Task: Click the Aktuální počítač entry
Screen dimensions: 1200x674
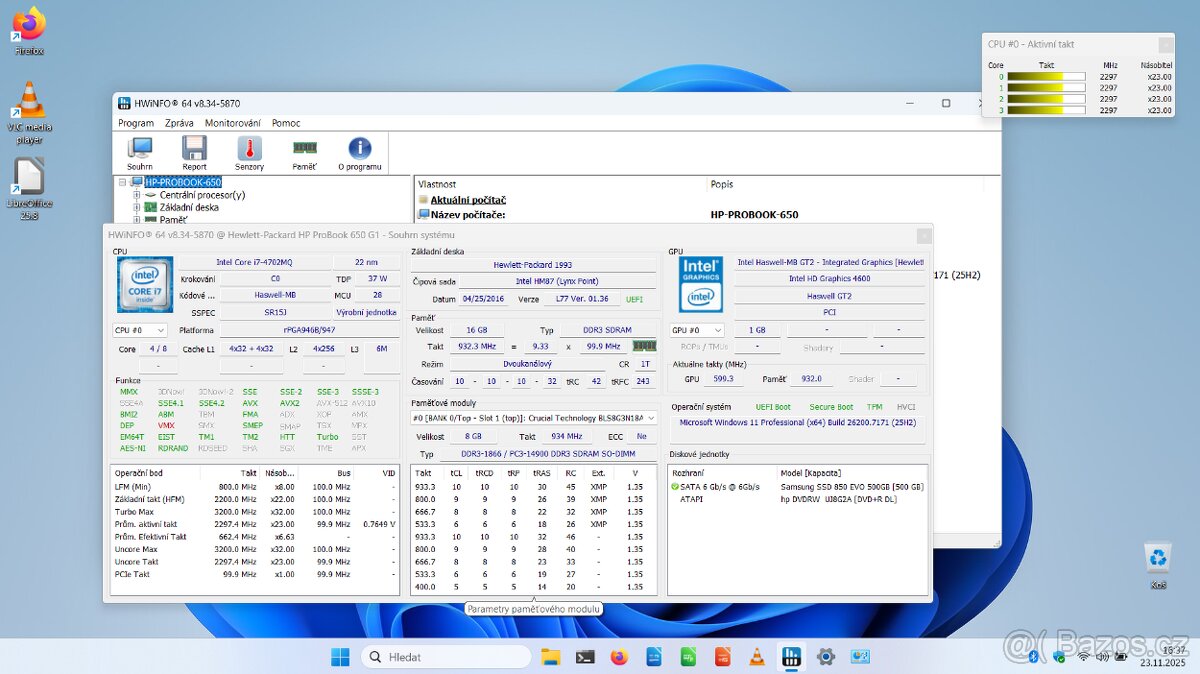Action: tap(467, 199)
